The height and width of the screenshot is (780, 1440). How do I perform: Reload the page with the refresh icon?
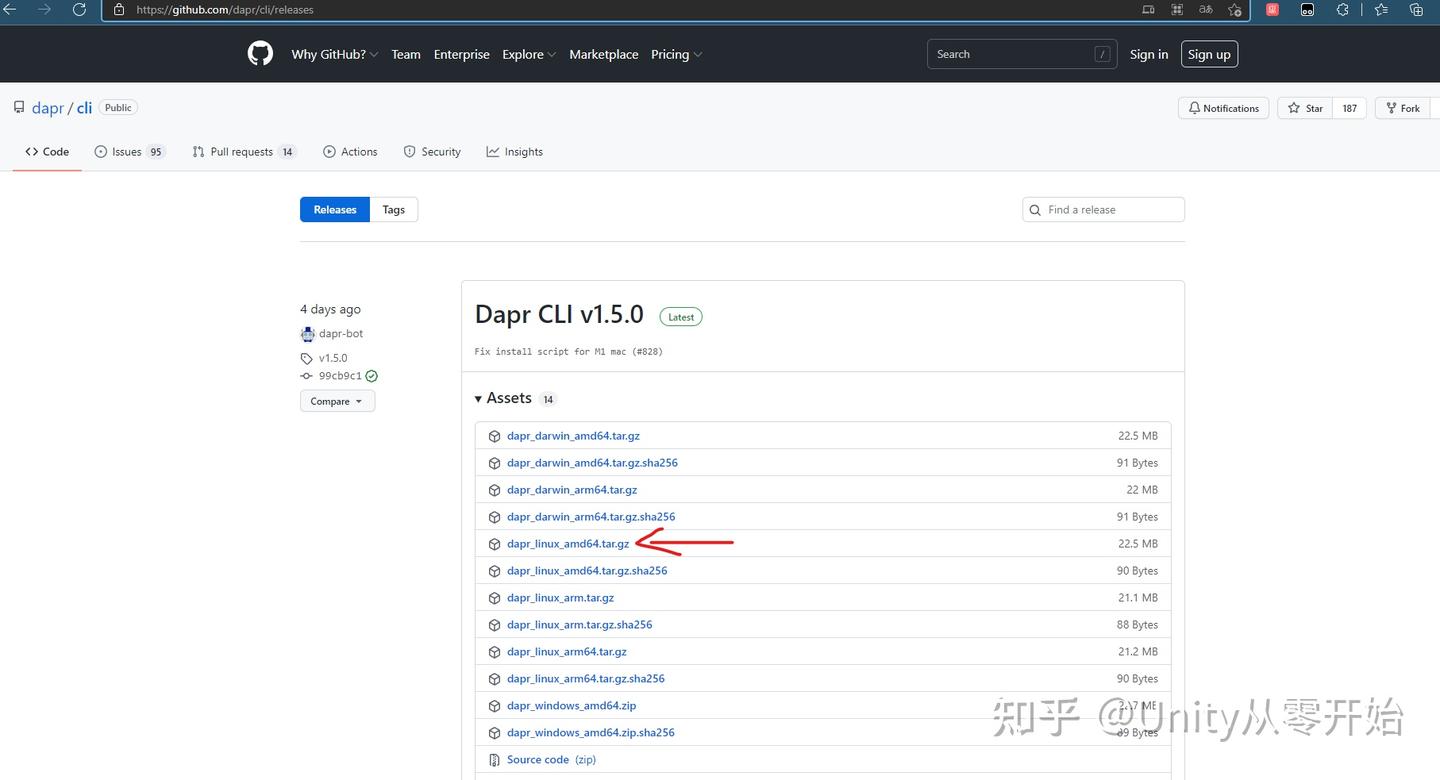pyautogui.click(x=80, y=10)
